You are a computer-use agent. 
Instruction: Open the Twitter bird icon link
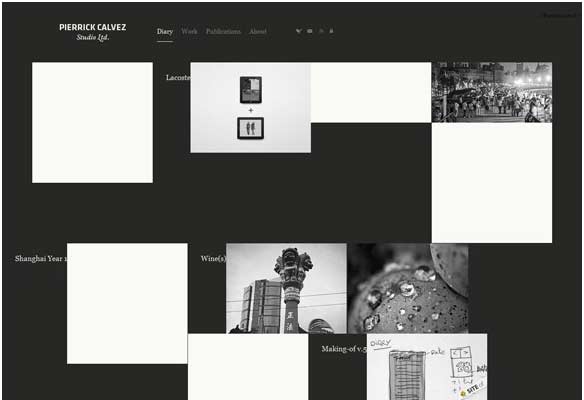[298, 31]
